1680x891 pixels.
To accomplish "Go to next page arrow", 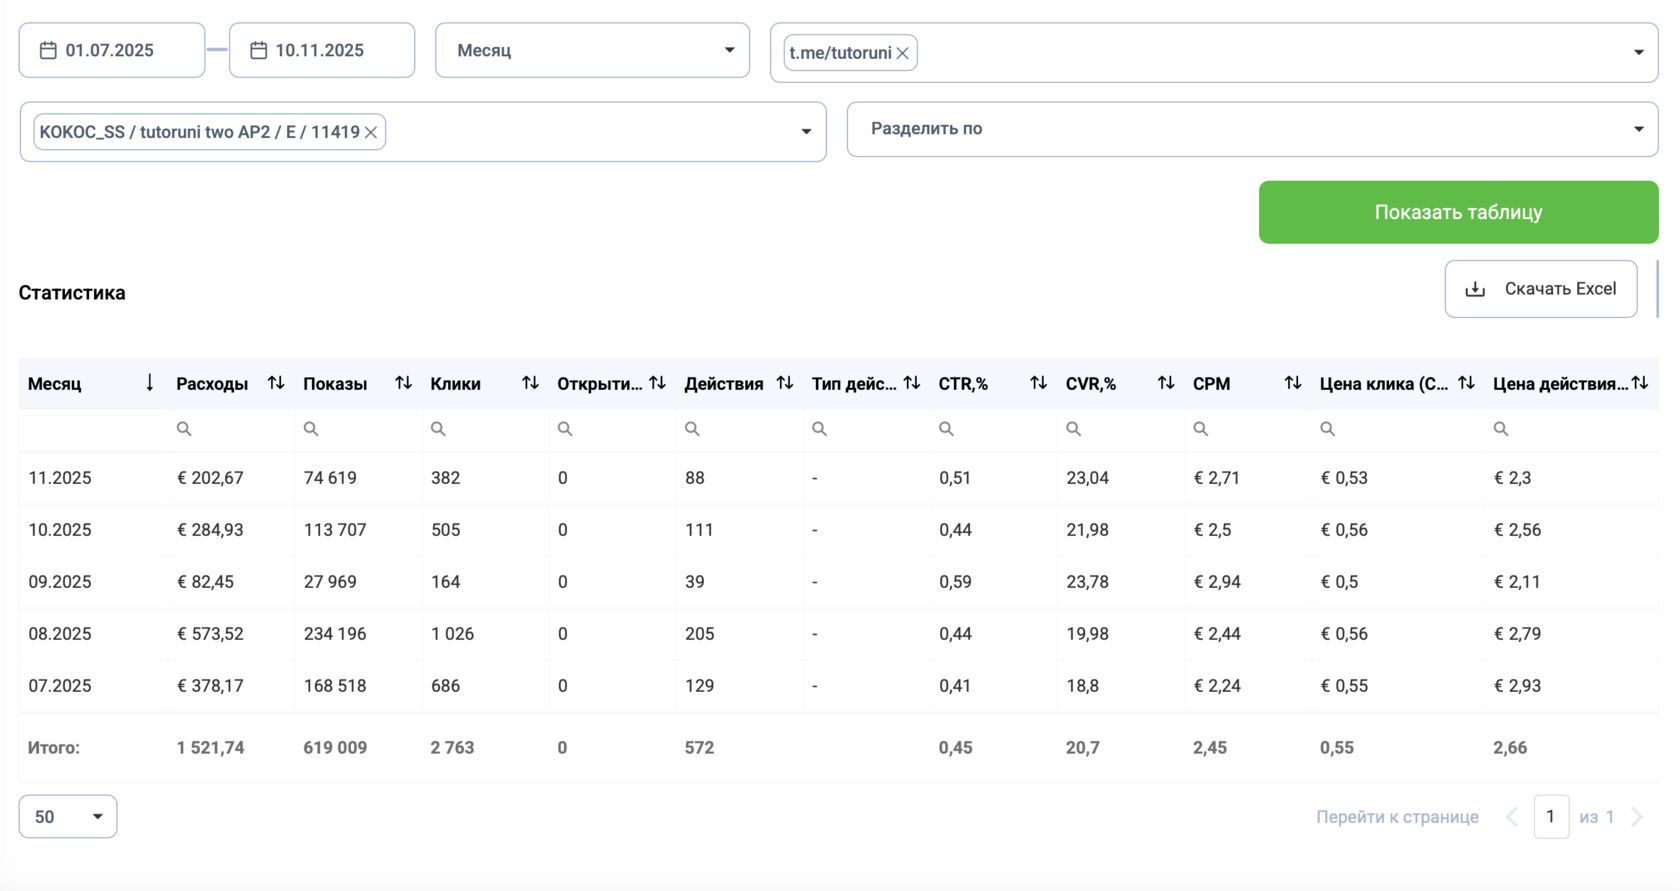I will pos(1637,817).
